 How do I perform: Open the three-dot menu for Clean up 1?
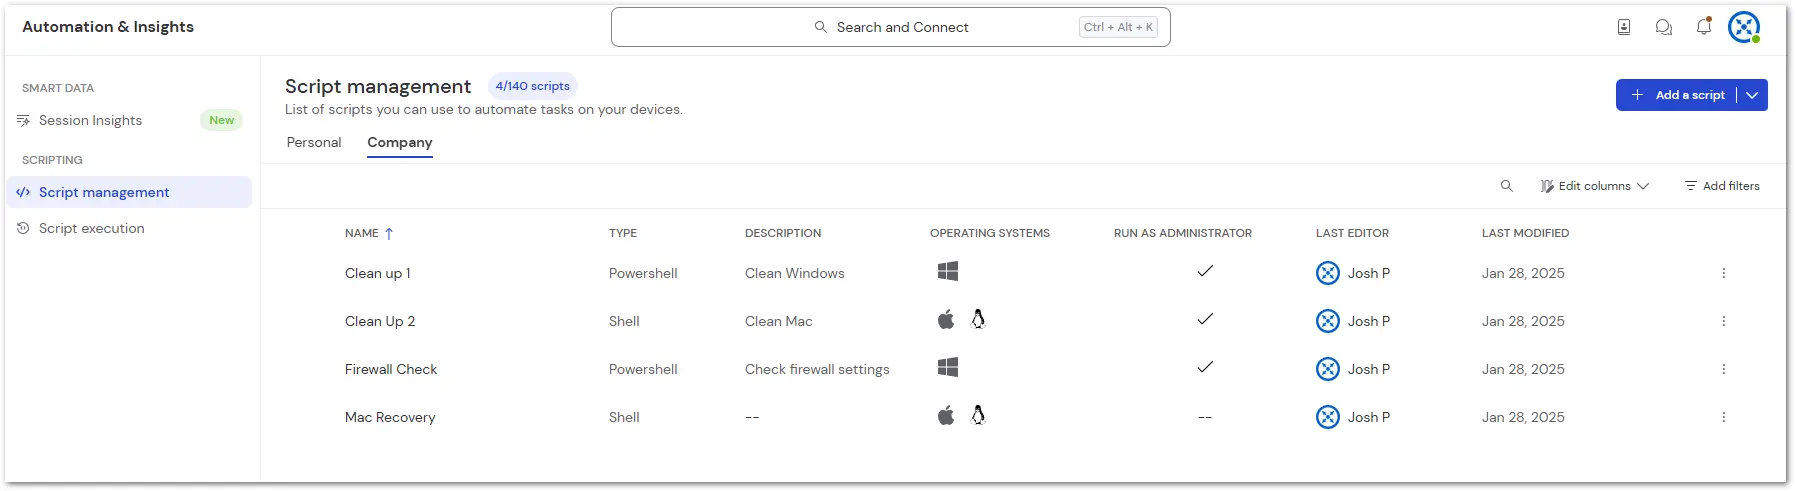click(x=1724, y=273)
